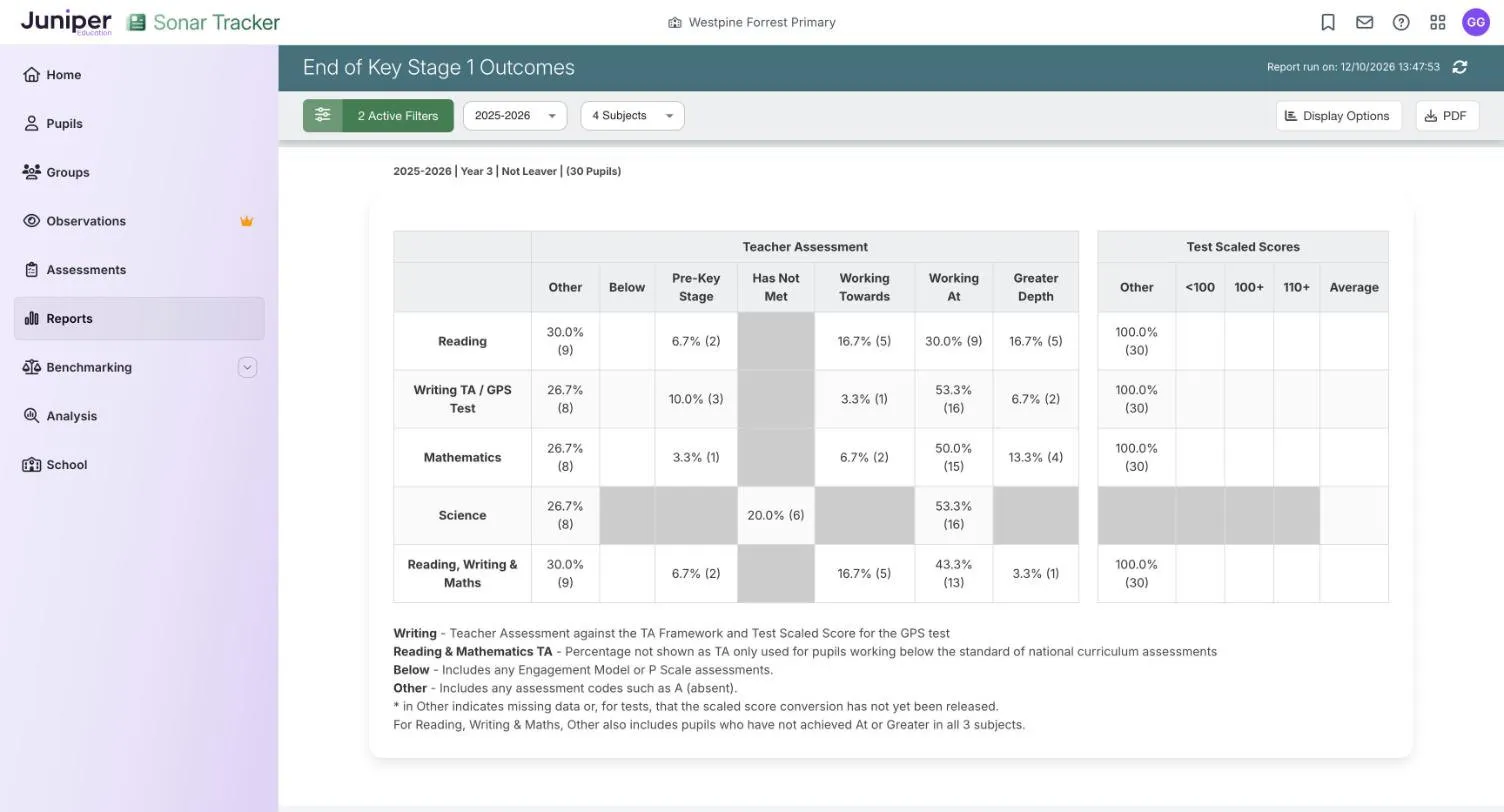This screenshot has height=812, width=1504.
Task: Open Groups sidebar label
Action: (68, 172)
